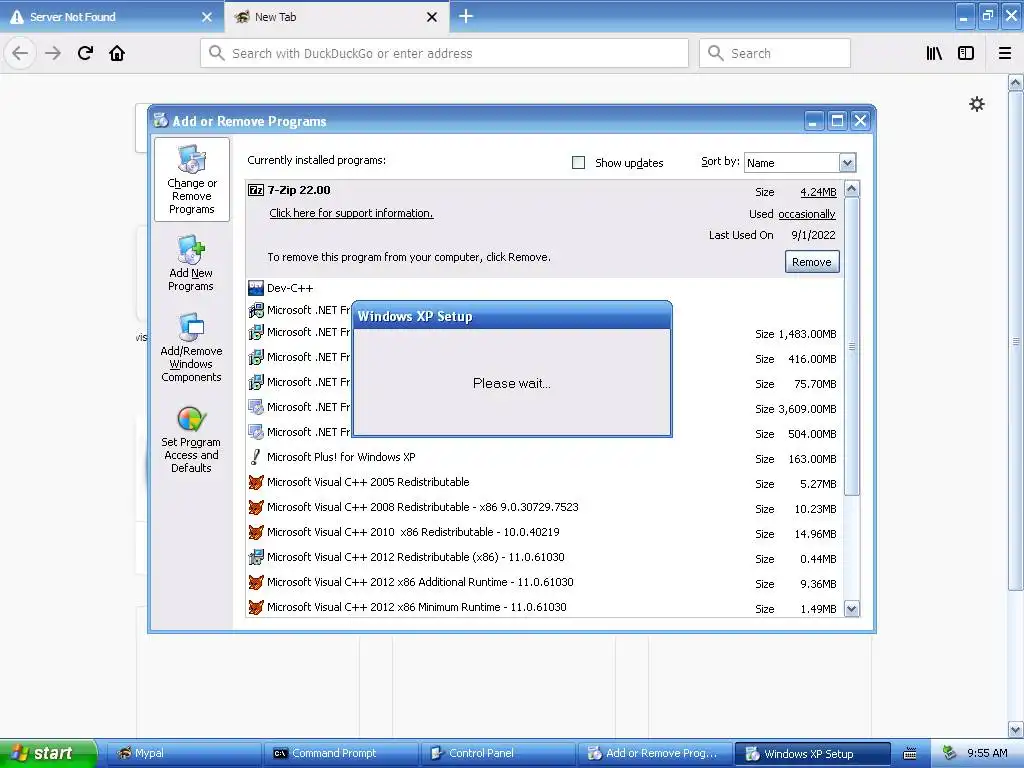The height and width of the screenshot is (768, 1024).
Task: Toggle the browser sidebar icon
Action: (966, 53)
